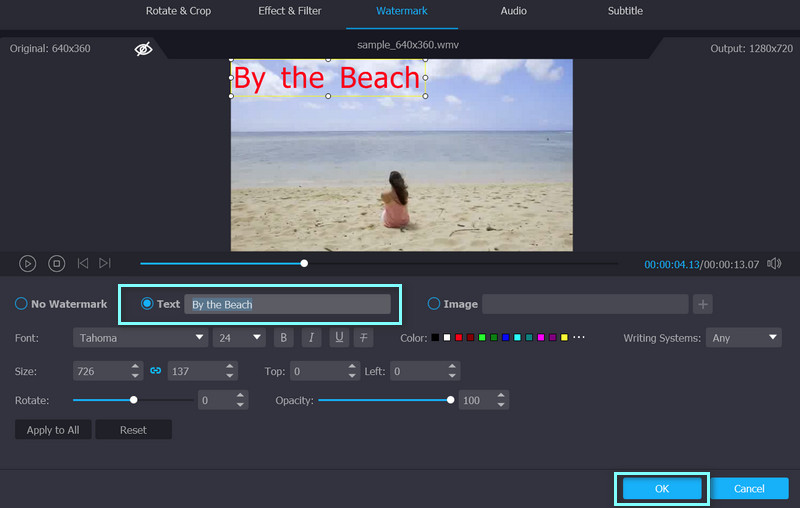800x508 pixels.
Task: Open the Tahoma font dropdown
Action: 138,338
